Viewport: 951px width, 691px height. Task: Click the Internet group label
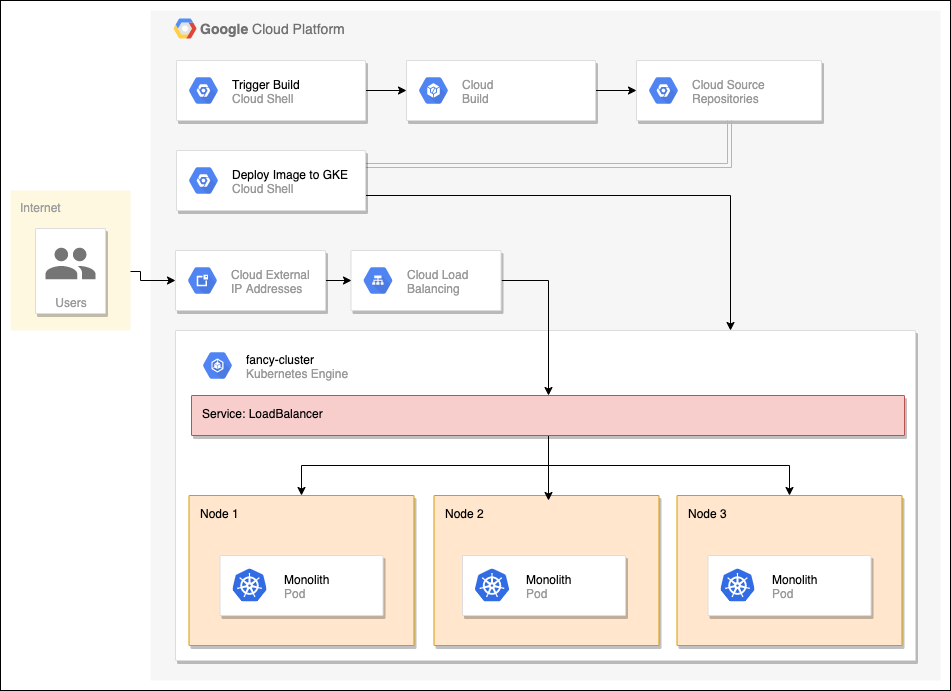(40, 208)
